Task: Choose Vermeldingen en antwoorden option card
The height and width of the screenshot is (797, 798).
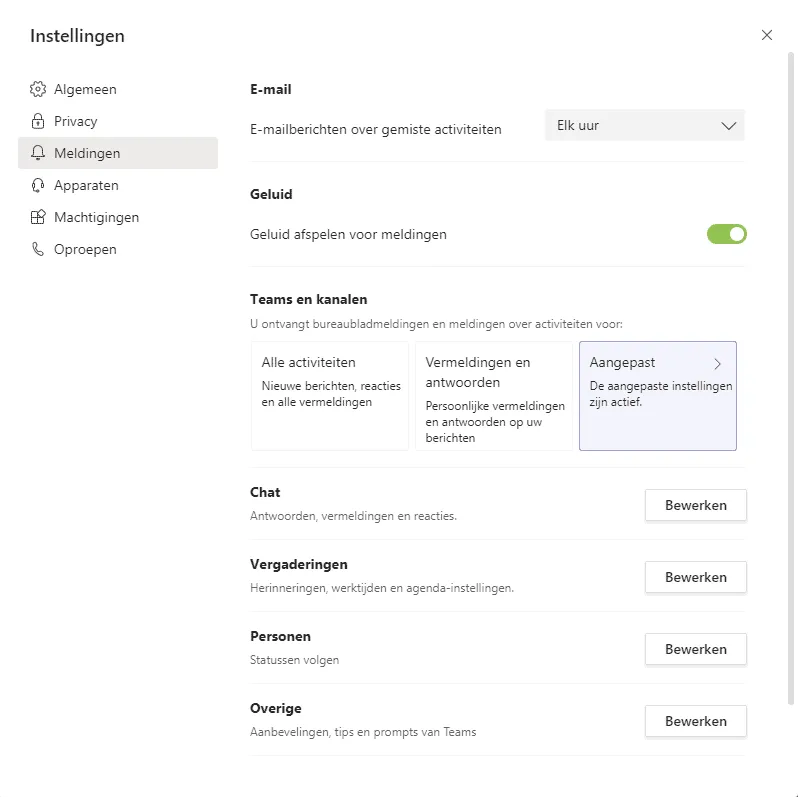Action: (x=494, y=396)
